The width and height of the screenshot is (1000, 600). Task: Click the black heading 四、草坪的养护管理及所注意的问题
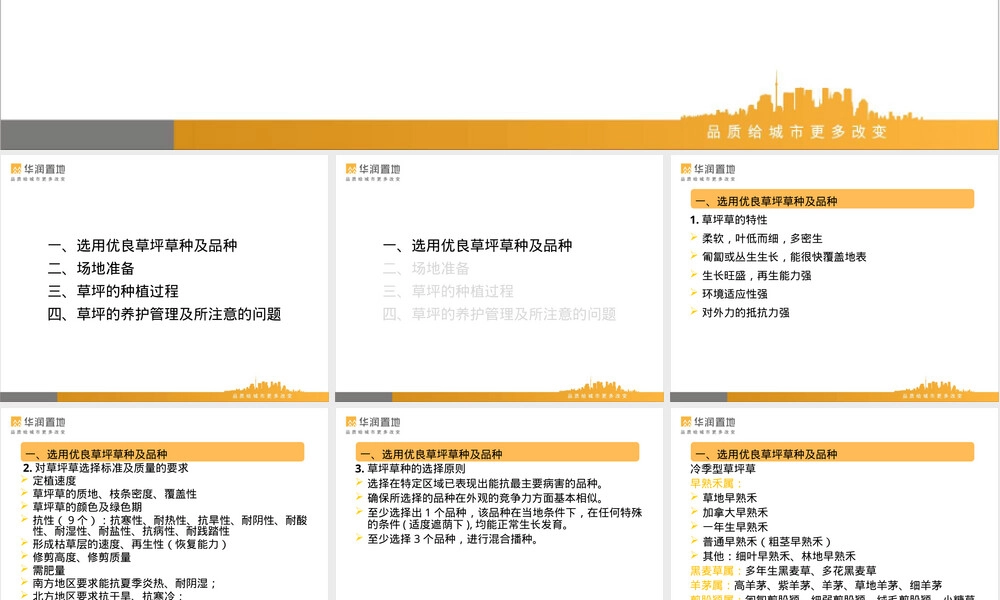click(x=164, y=314)
